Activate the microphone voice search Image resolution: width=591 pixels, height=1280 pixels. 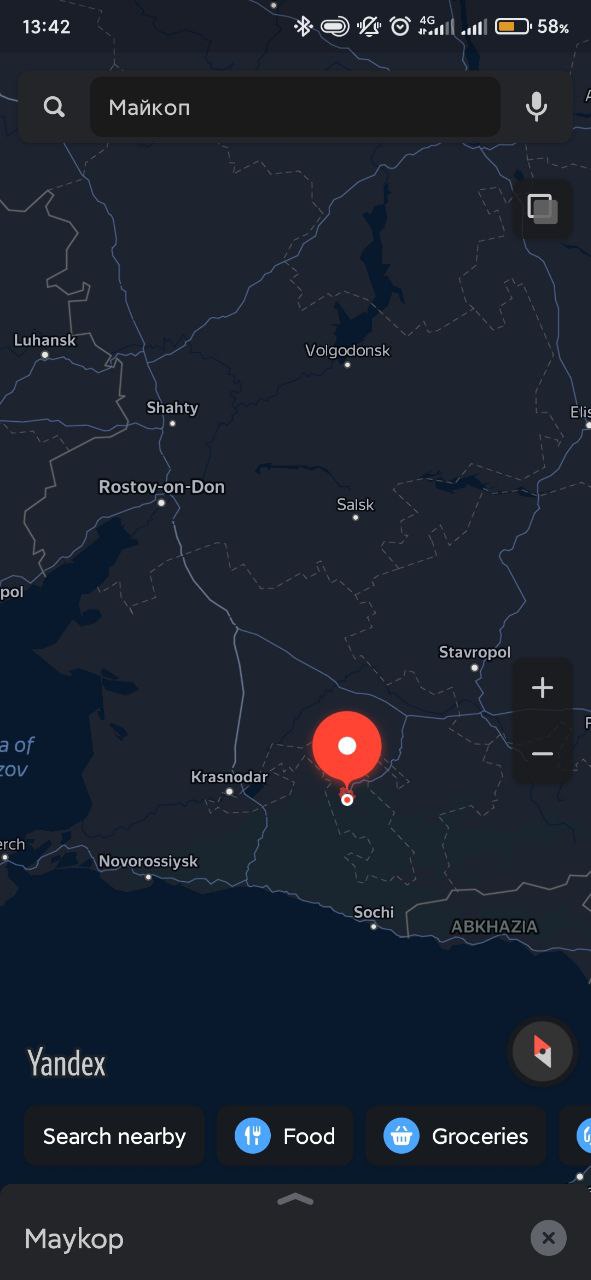(537, 107)
